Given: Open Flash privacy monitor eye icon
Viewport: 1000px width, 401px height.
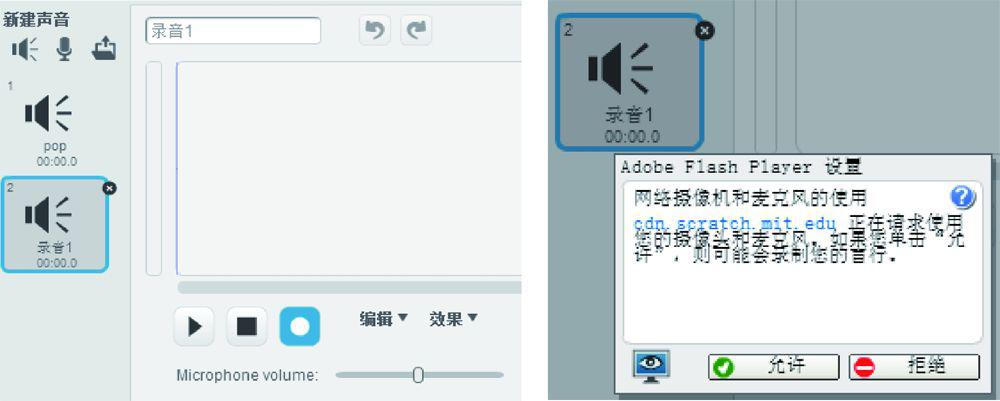Looking at the screenshot, I should (651, 367).
